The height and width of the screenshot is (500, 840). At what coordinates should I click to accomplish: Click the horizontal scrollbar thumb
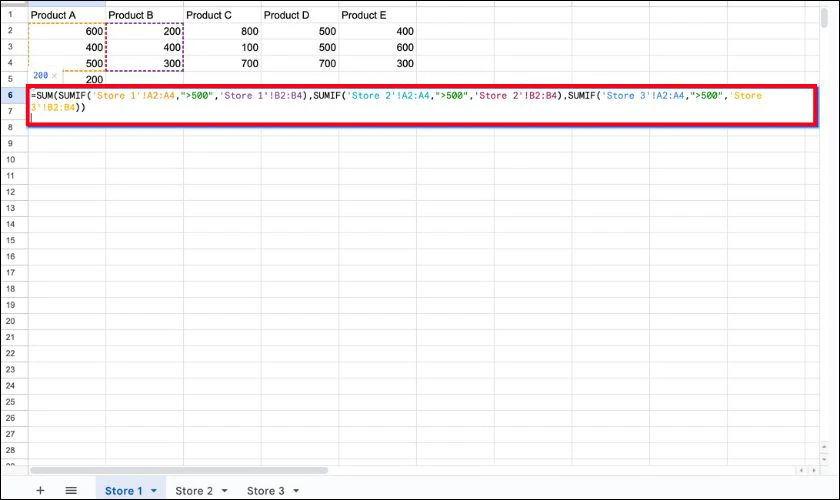point(179,470)
